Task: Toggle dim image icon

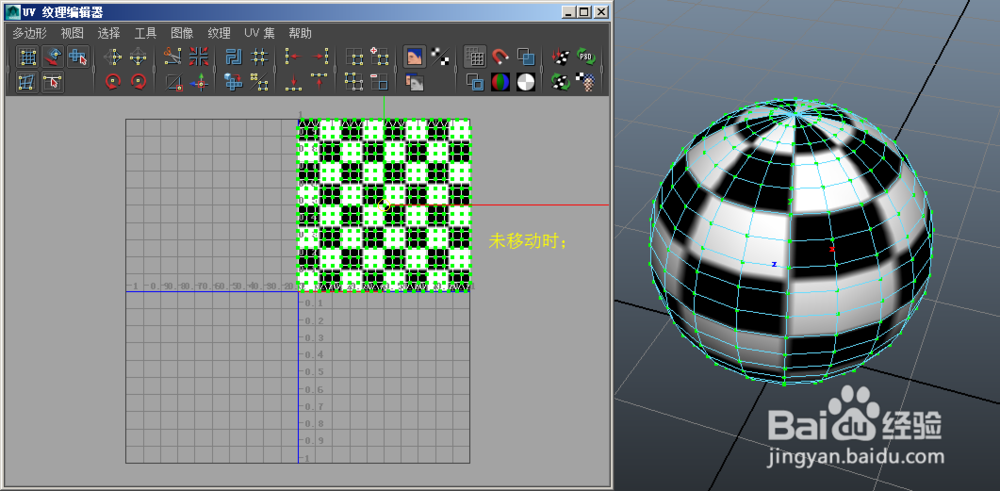Action: [415, 81]
